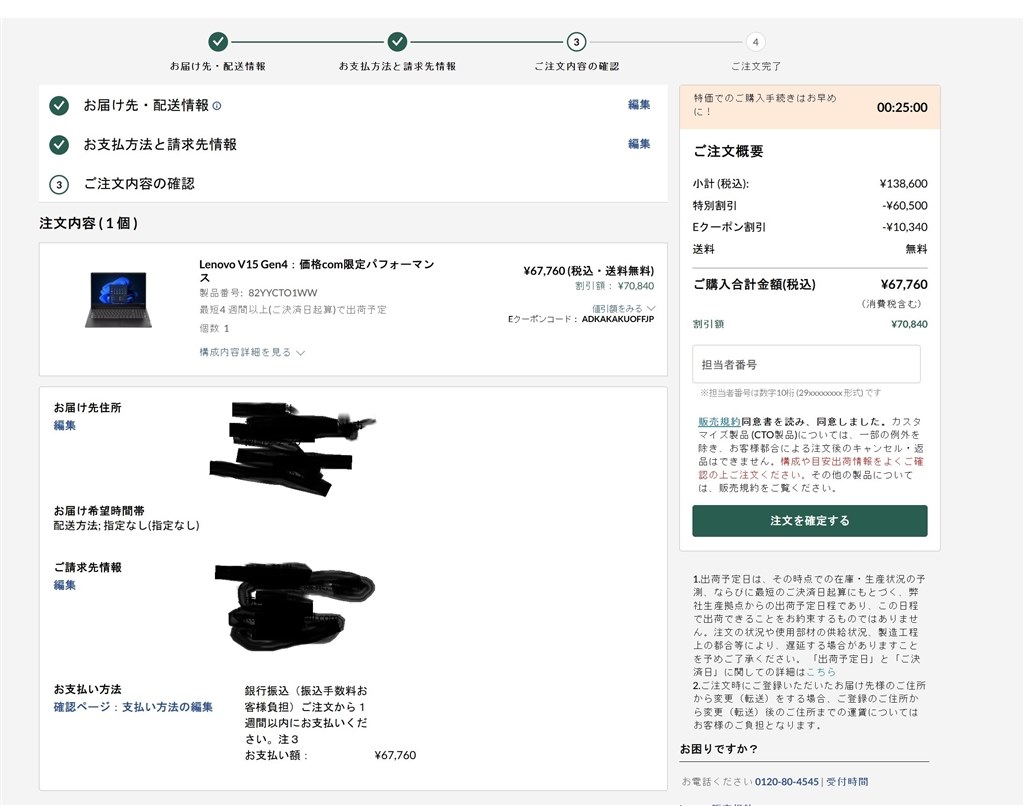Click circled 3 beside ご注文内容の確認
The height and width of the screenshot is (806, 1024).
coord(59,185)
